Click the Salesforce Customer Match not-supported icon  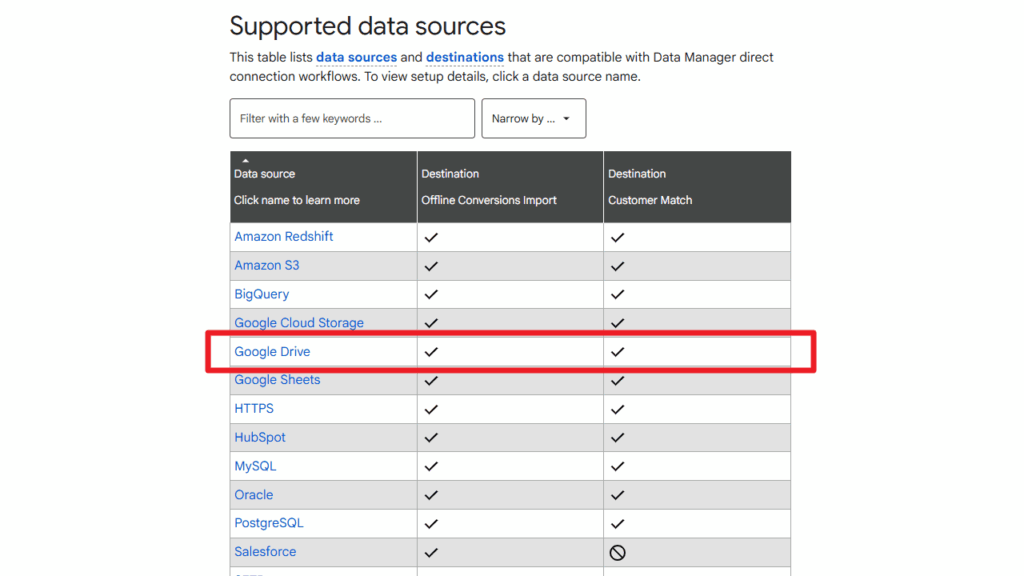click(618, 552)
